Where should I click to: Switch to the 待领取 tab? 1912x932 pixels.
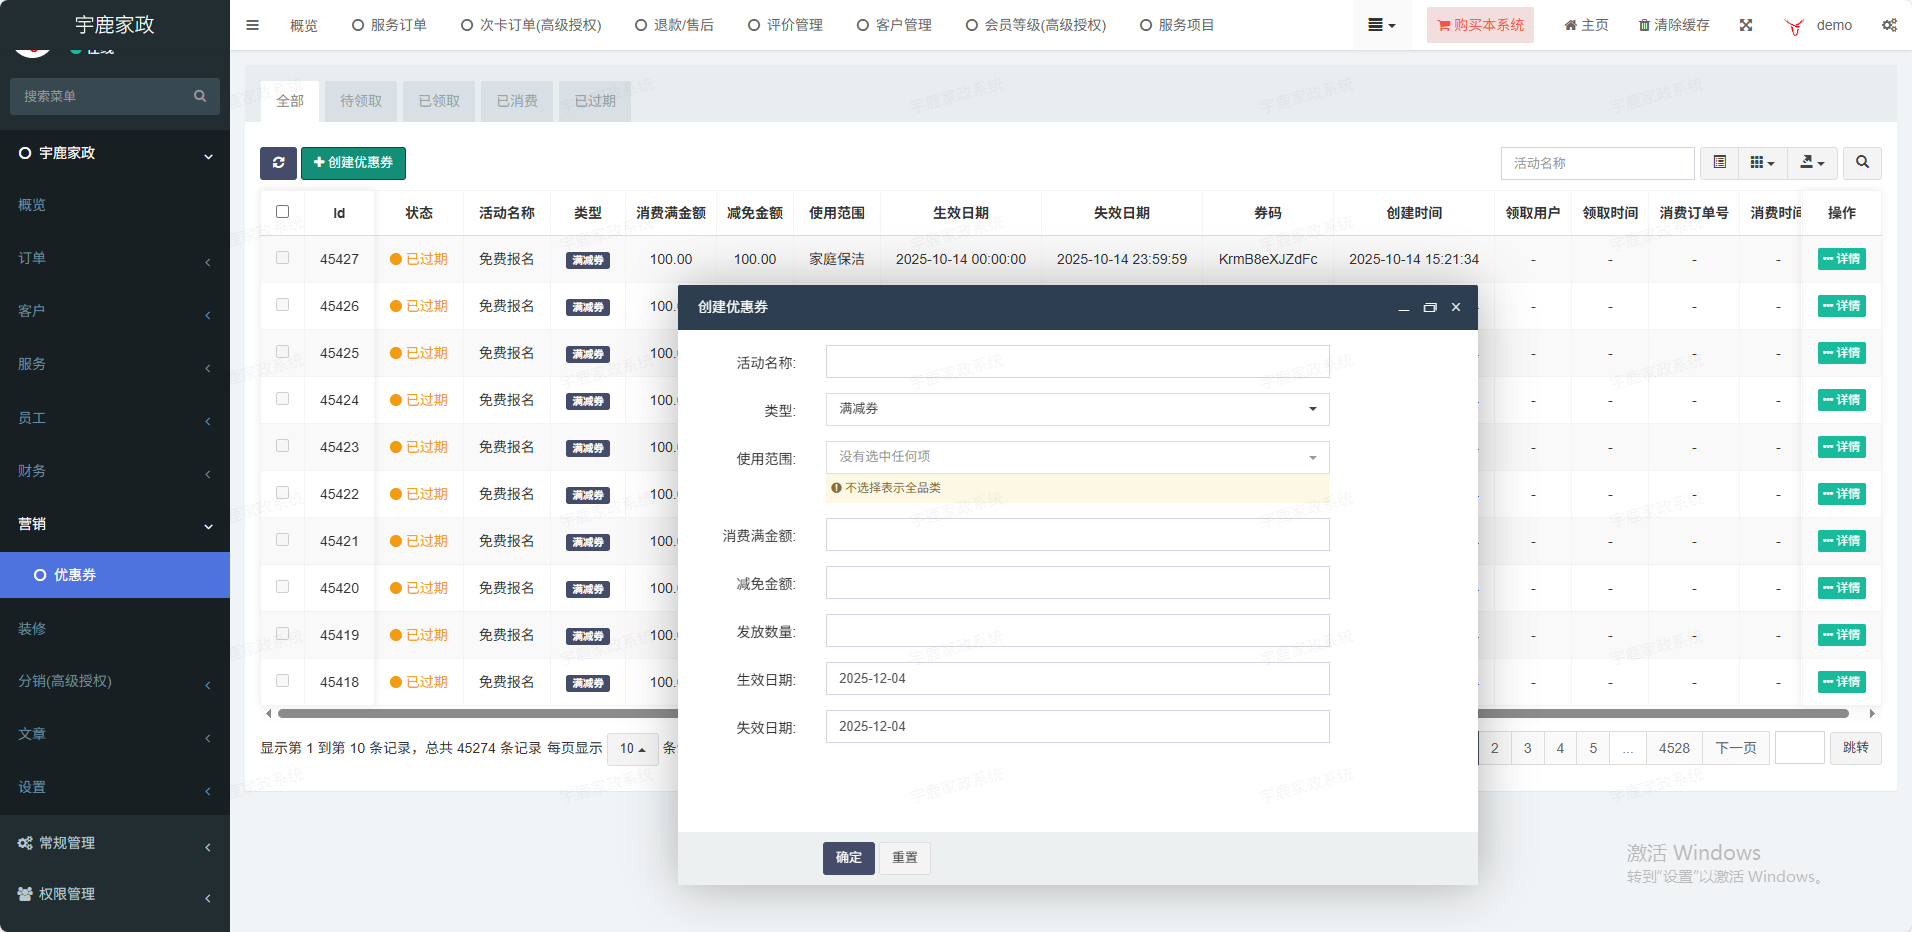(360, 101)
